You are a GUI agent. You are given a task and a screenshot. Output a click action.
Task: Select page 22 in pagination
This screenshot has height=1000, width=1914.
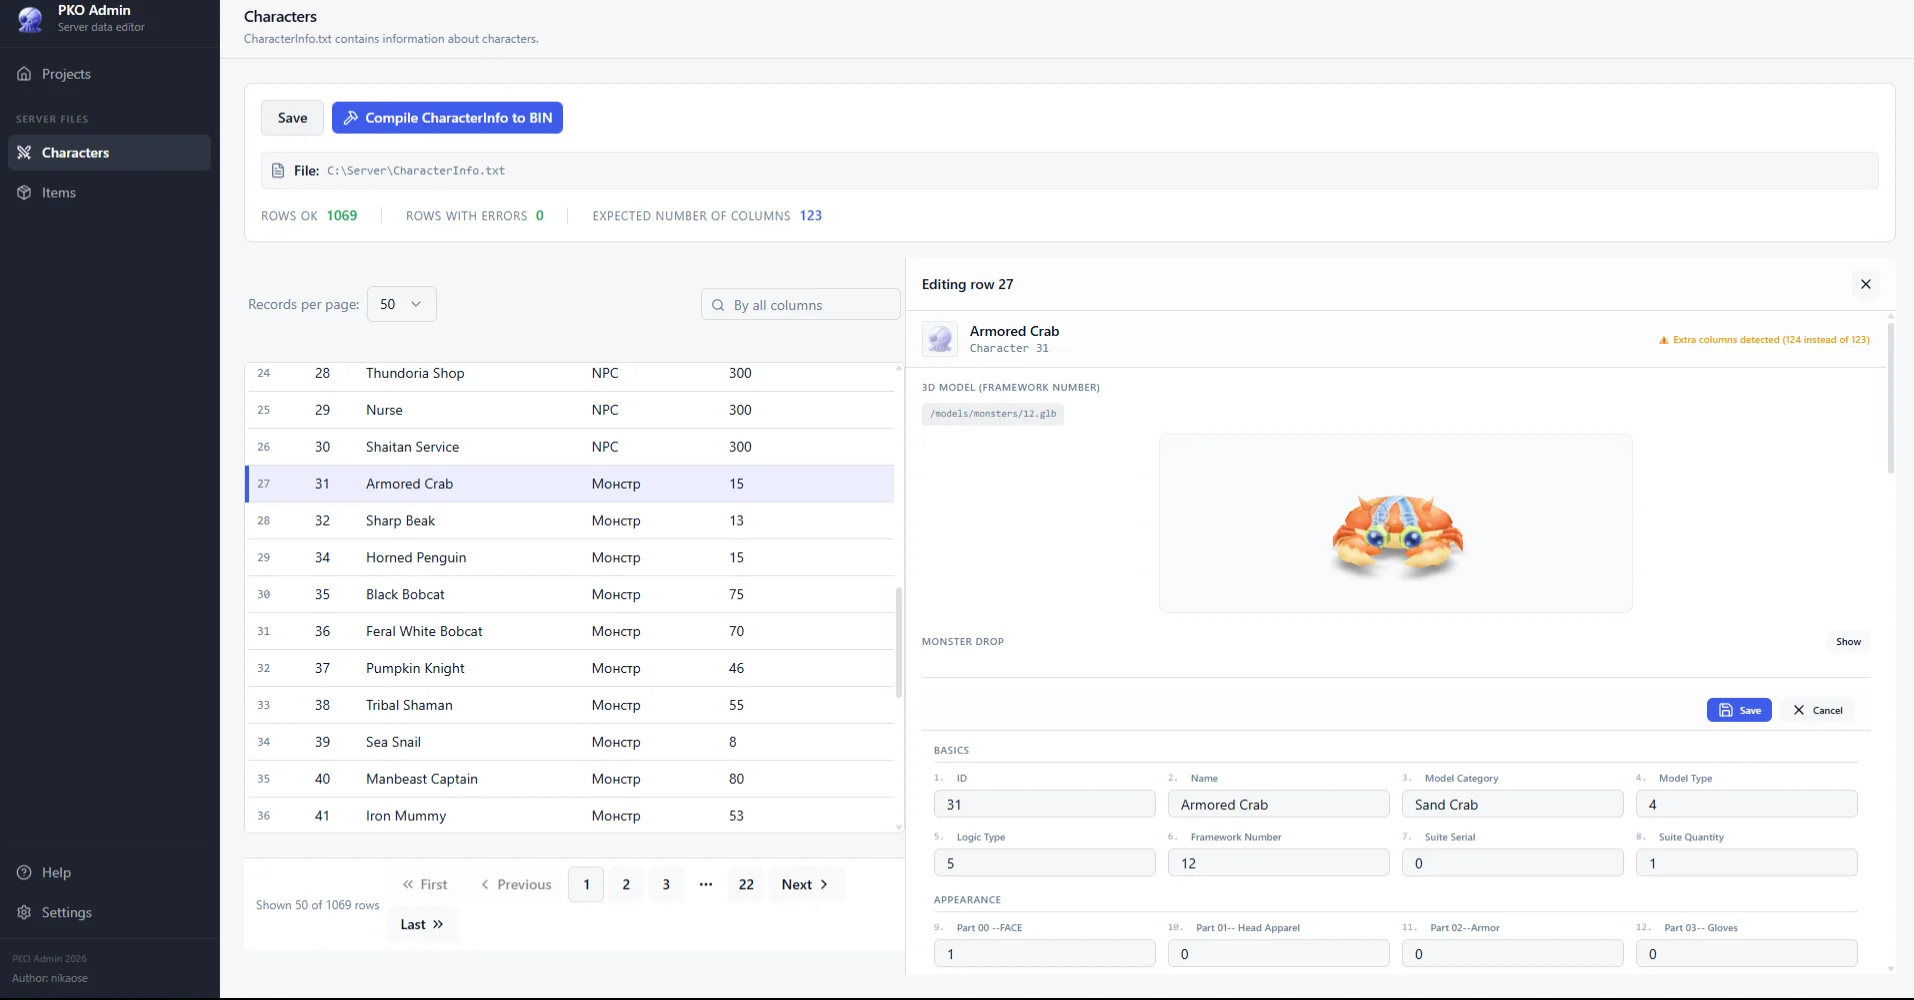(746, 885)
